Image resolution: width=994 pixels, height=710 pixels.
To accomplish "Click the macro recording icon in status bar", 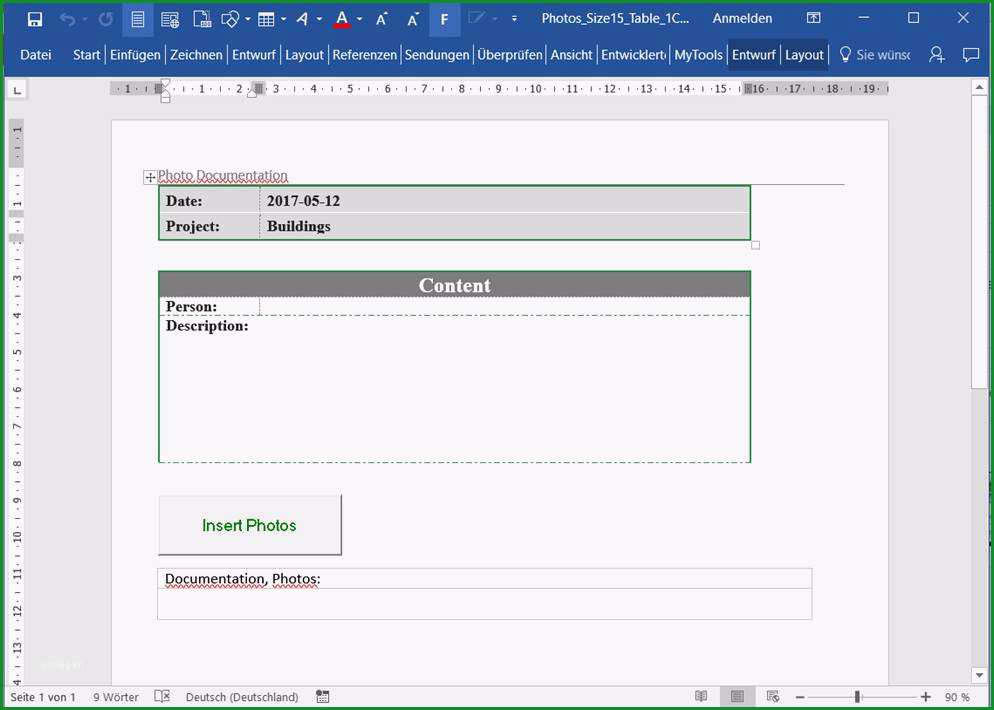I will (x=323, y=697).
